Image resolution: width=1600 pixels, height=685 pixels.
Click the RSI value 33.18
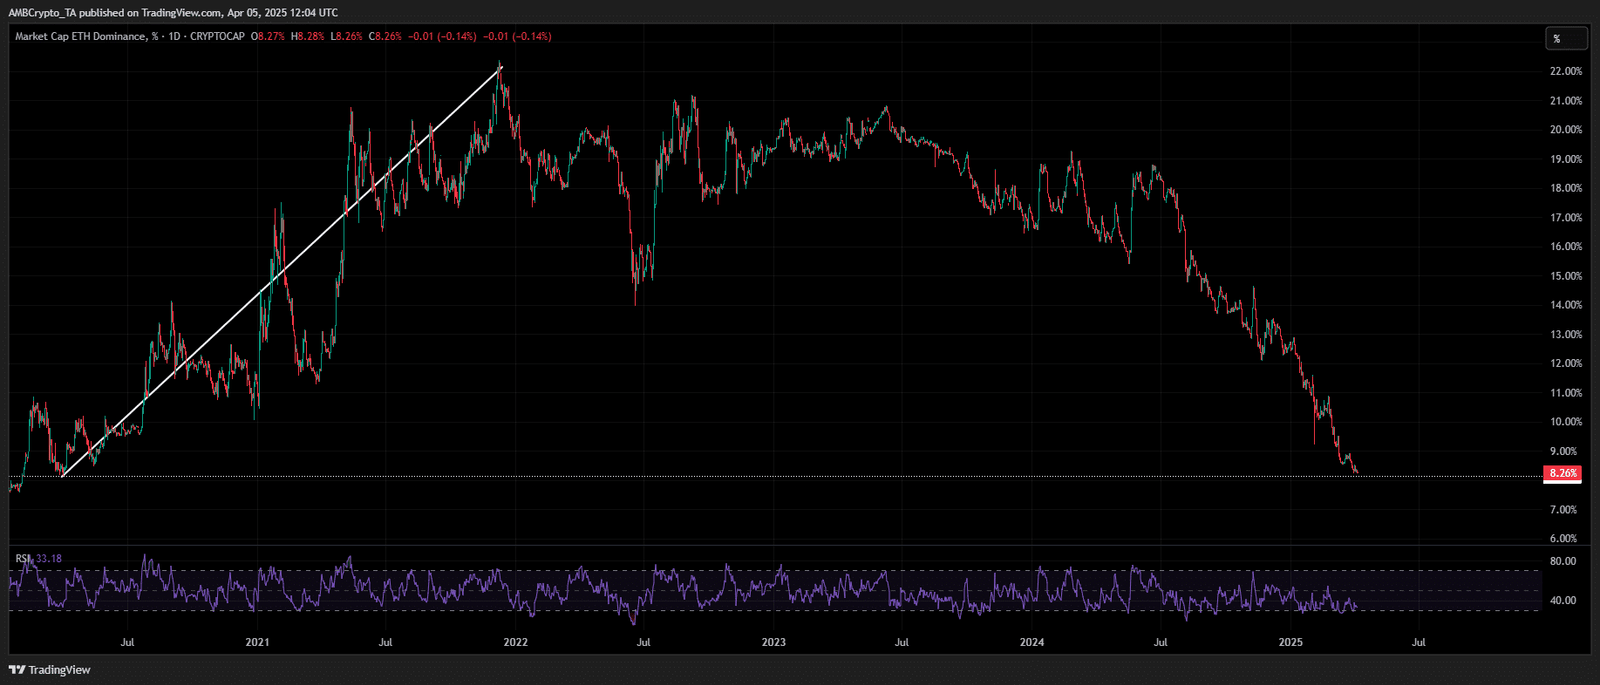tap(48, 558)
